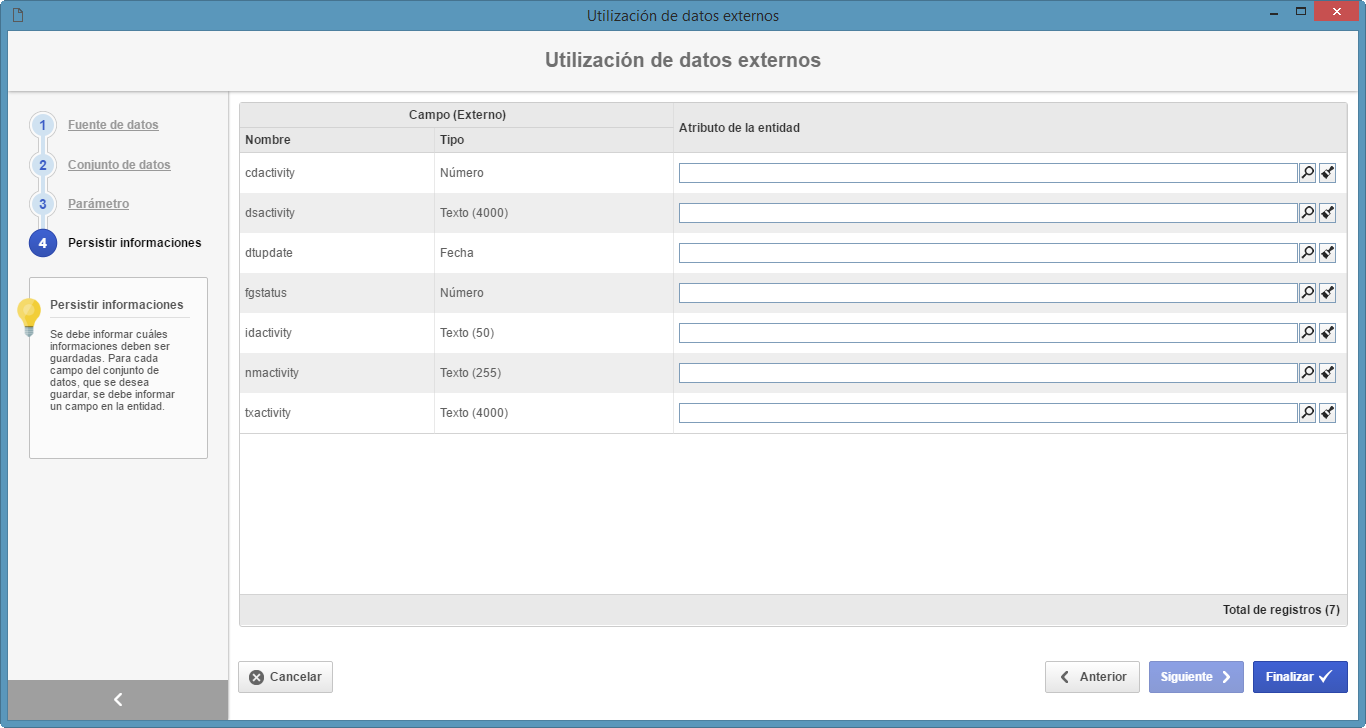Click the Texto (255) type cell
1366x728 pixels.
click(x=554, y=373)
